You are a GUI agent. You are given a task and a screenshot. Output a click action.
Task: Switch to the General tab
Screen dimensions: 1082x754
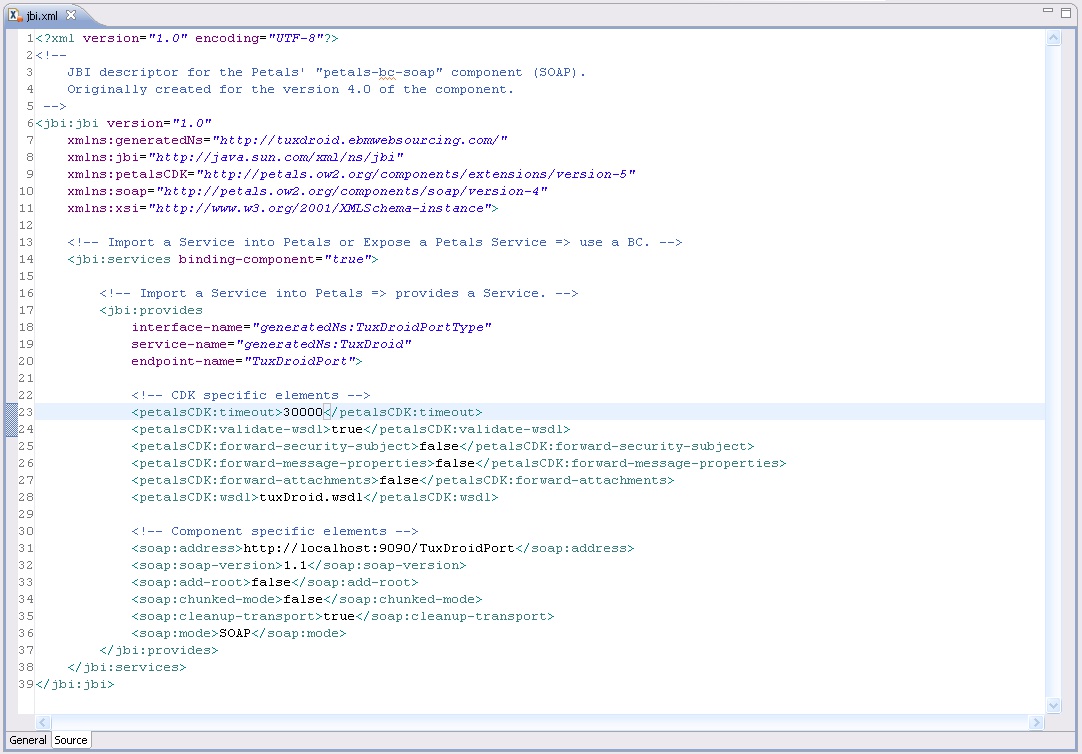click(x=28, y=740)
